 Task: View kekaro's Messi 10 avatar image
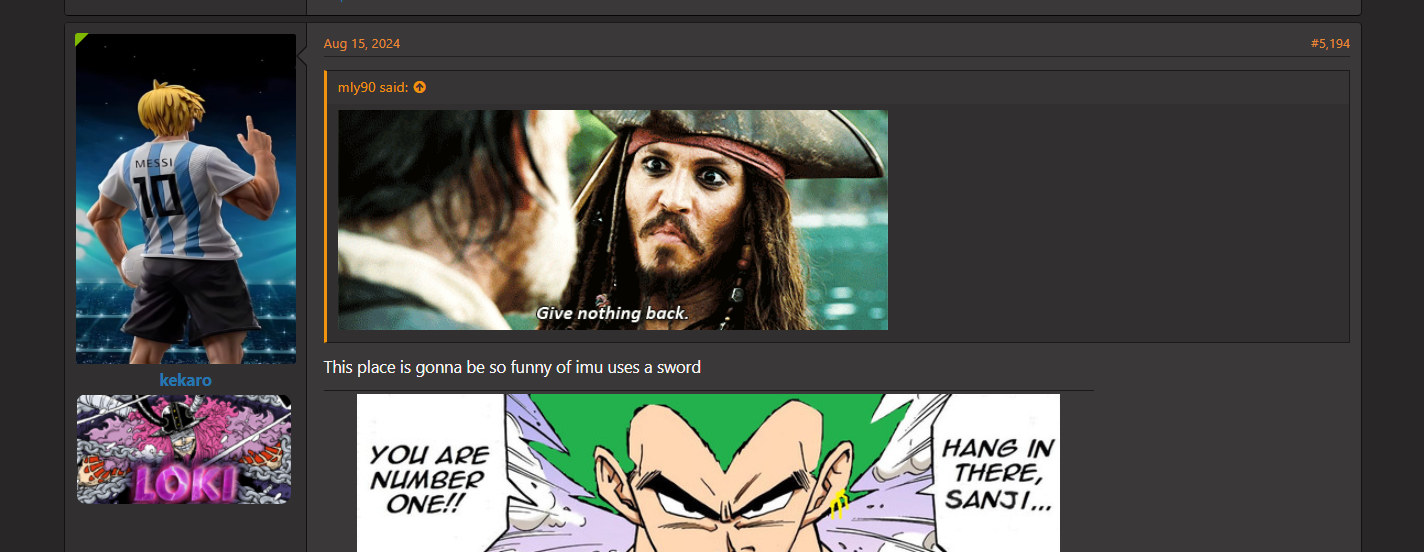186,199
